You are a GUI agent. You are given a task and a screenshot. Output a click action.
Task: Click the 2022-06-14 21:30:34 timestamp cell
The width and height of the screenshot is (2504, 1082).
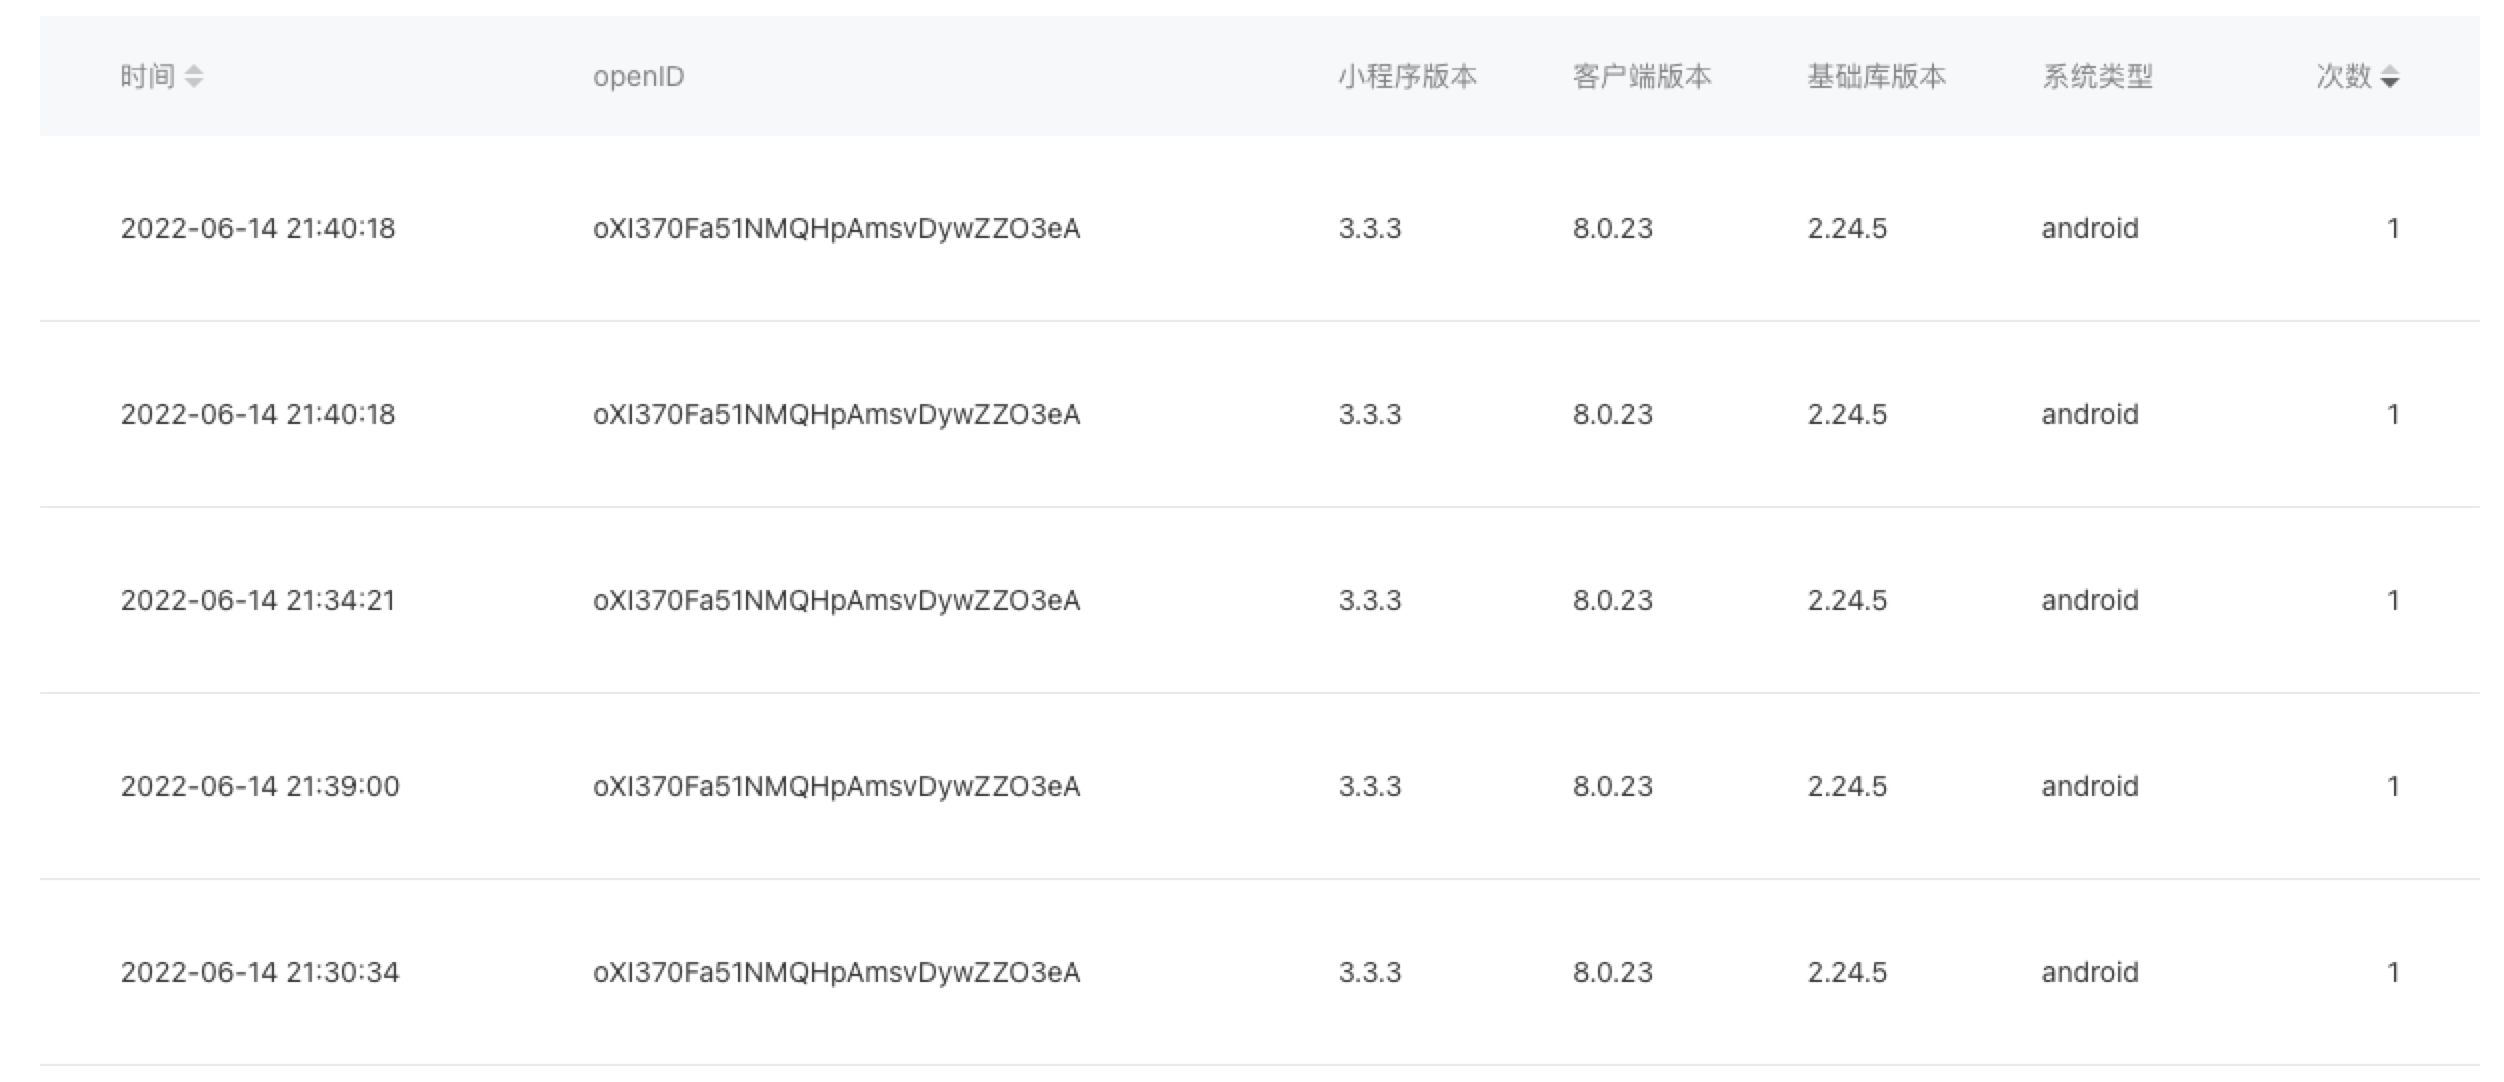coord(260,972)
